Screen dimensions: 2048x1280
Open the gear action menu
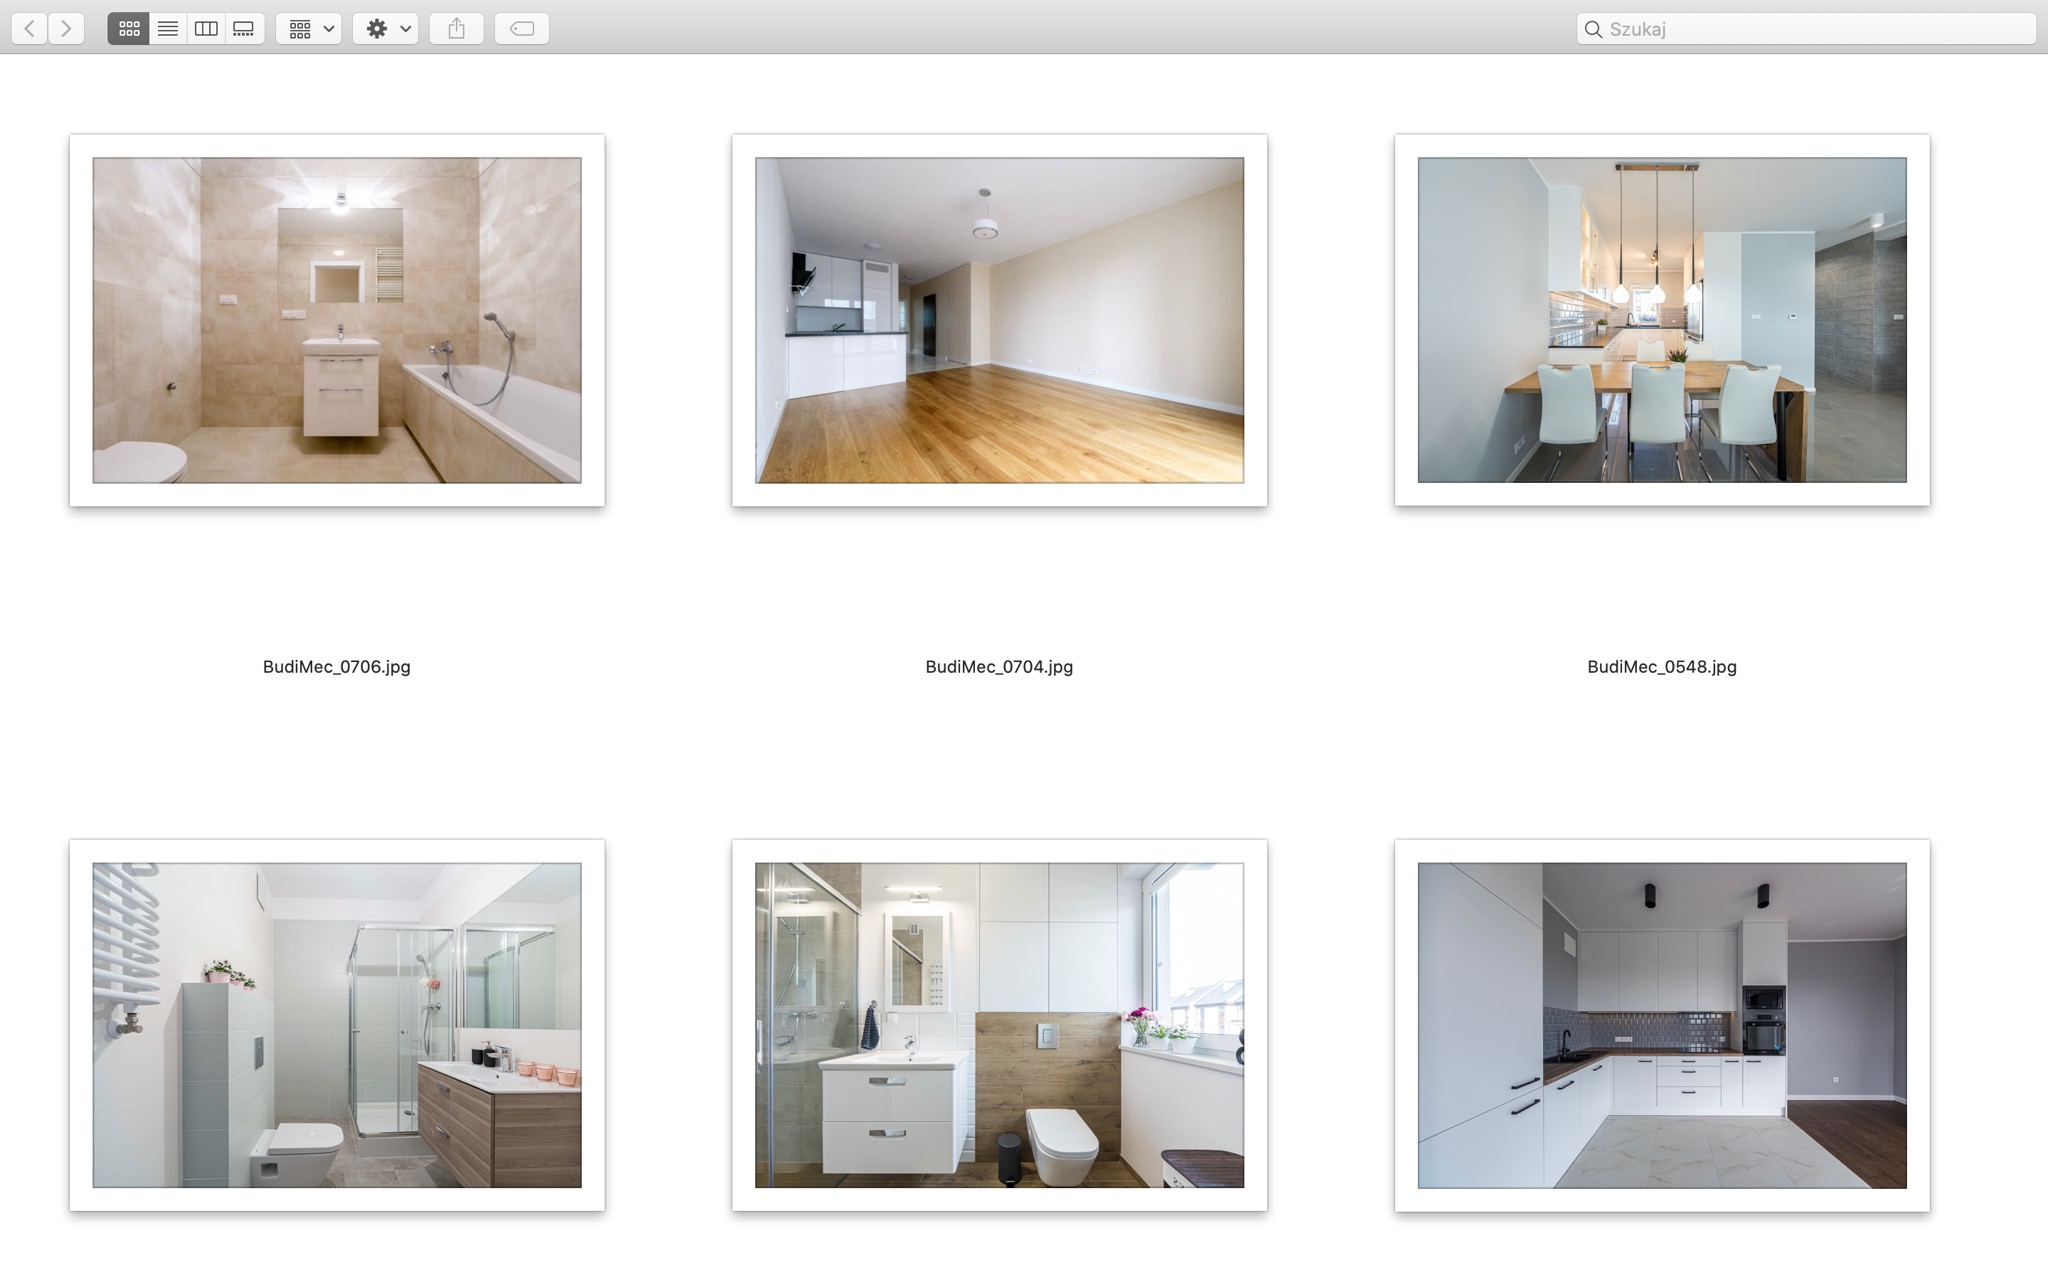tap(386, 29)
